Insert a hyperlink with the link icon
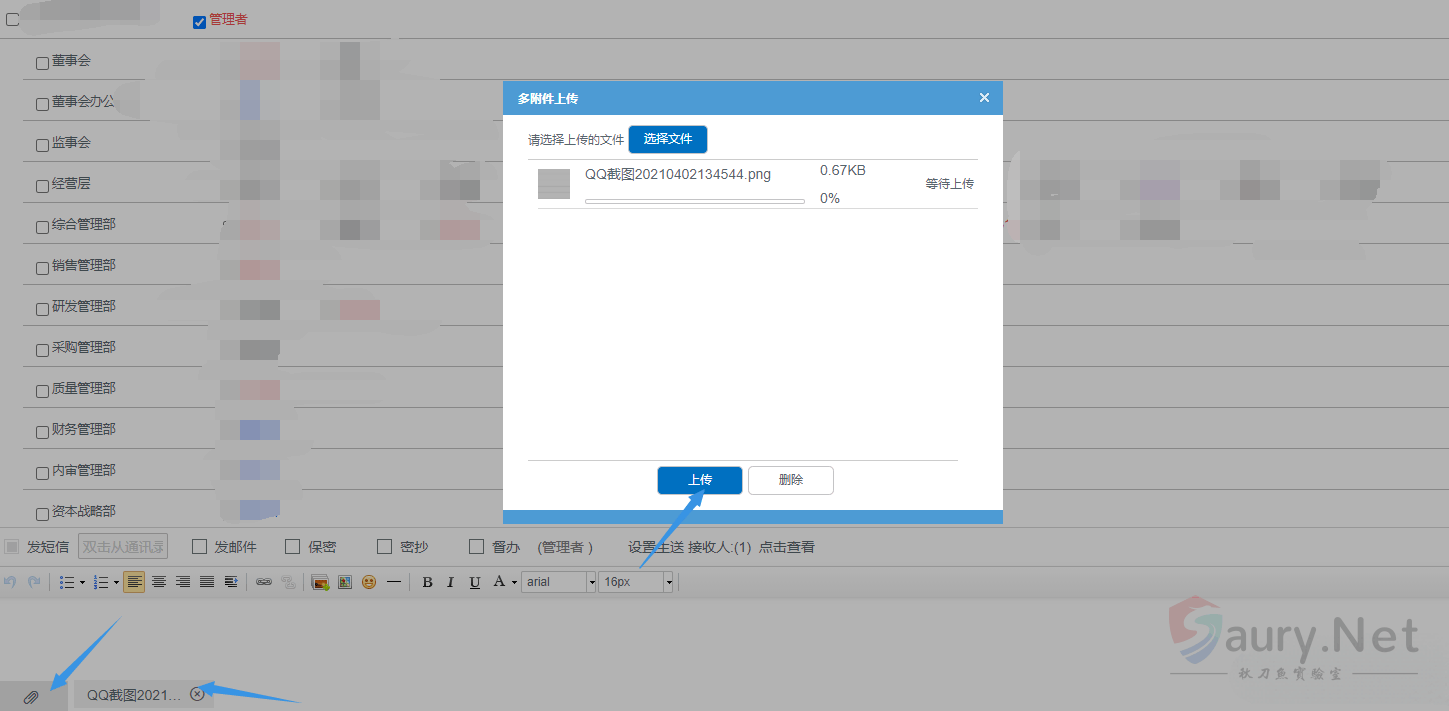Image resolution: width=1449 pixels, height=711 pixels. tap(264, 582)
